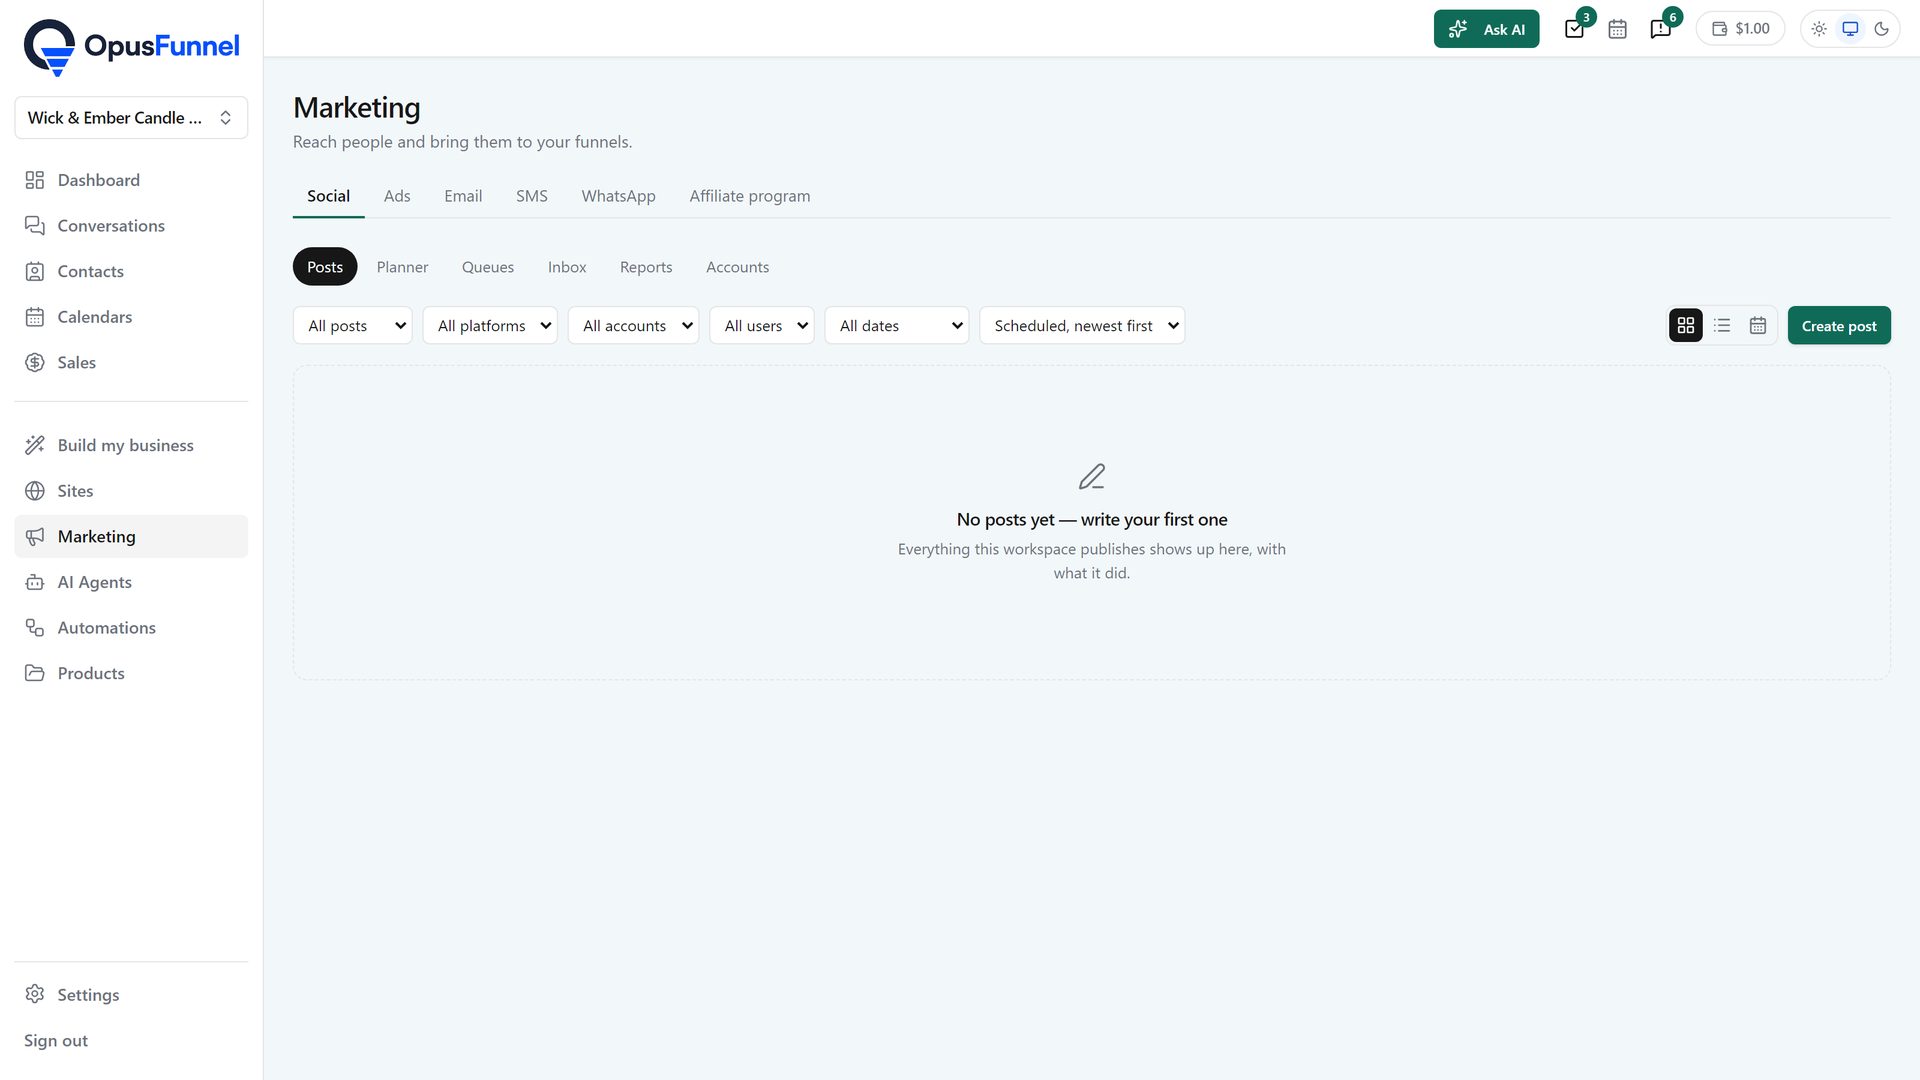The image size is (1920, 1080).
Task: Expand the All posts filter dropdown
Action: click(353, 326)
